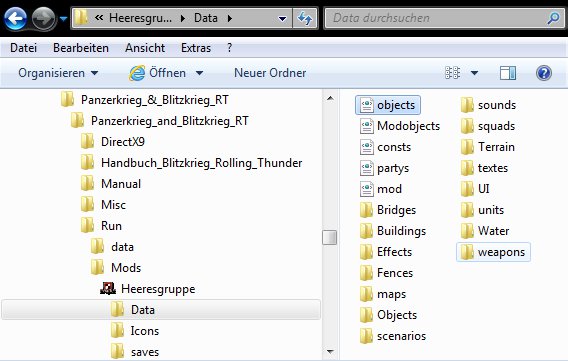Viewport: 568px width, 361px height.
Task: Select the textes folder icon
Action: pyautogui.click(x=467, y=168)
